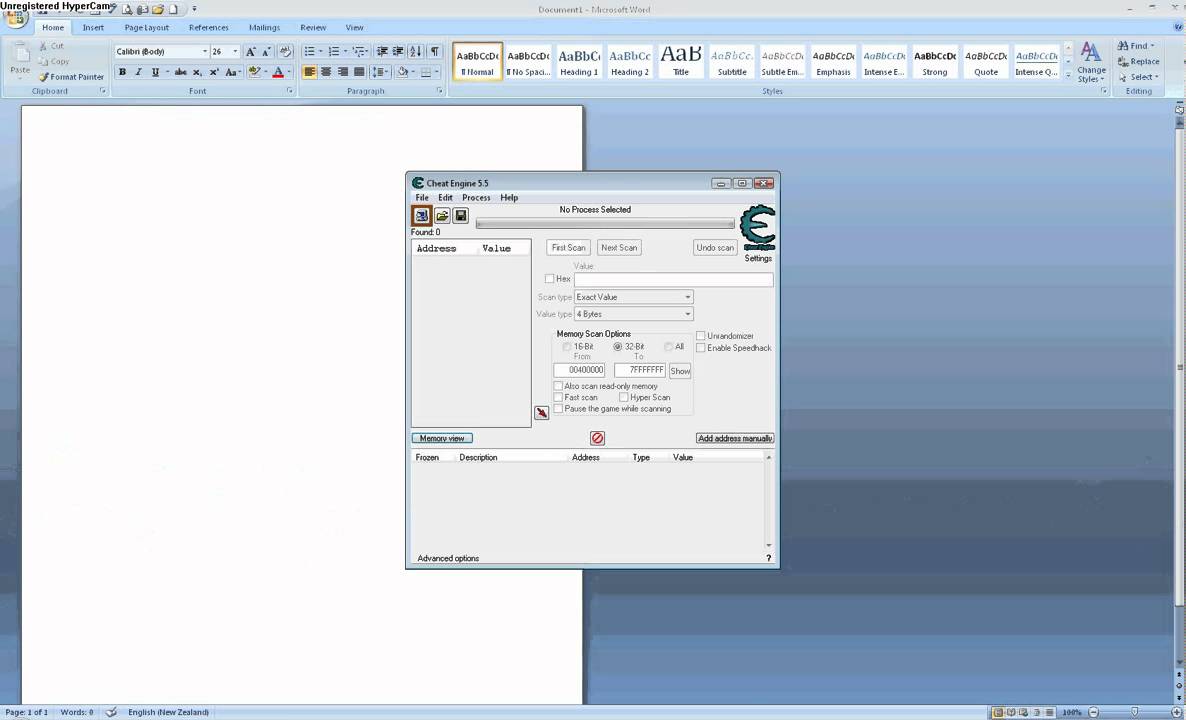Viewport: 1186px width, 720px height.
Task: Enable the Hyper Scan checkbox
Action: pos(624,397)
